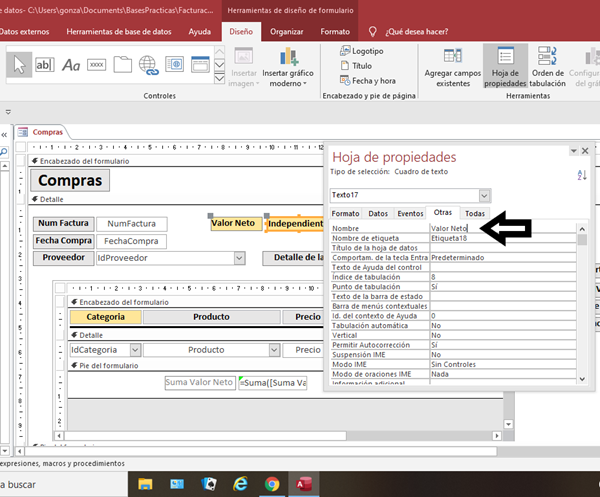Sort properties alphabetically with AZ icon

[x=582, y=175]
